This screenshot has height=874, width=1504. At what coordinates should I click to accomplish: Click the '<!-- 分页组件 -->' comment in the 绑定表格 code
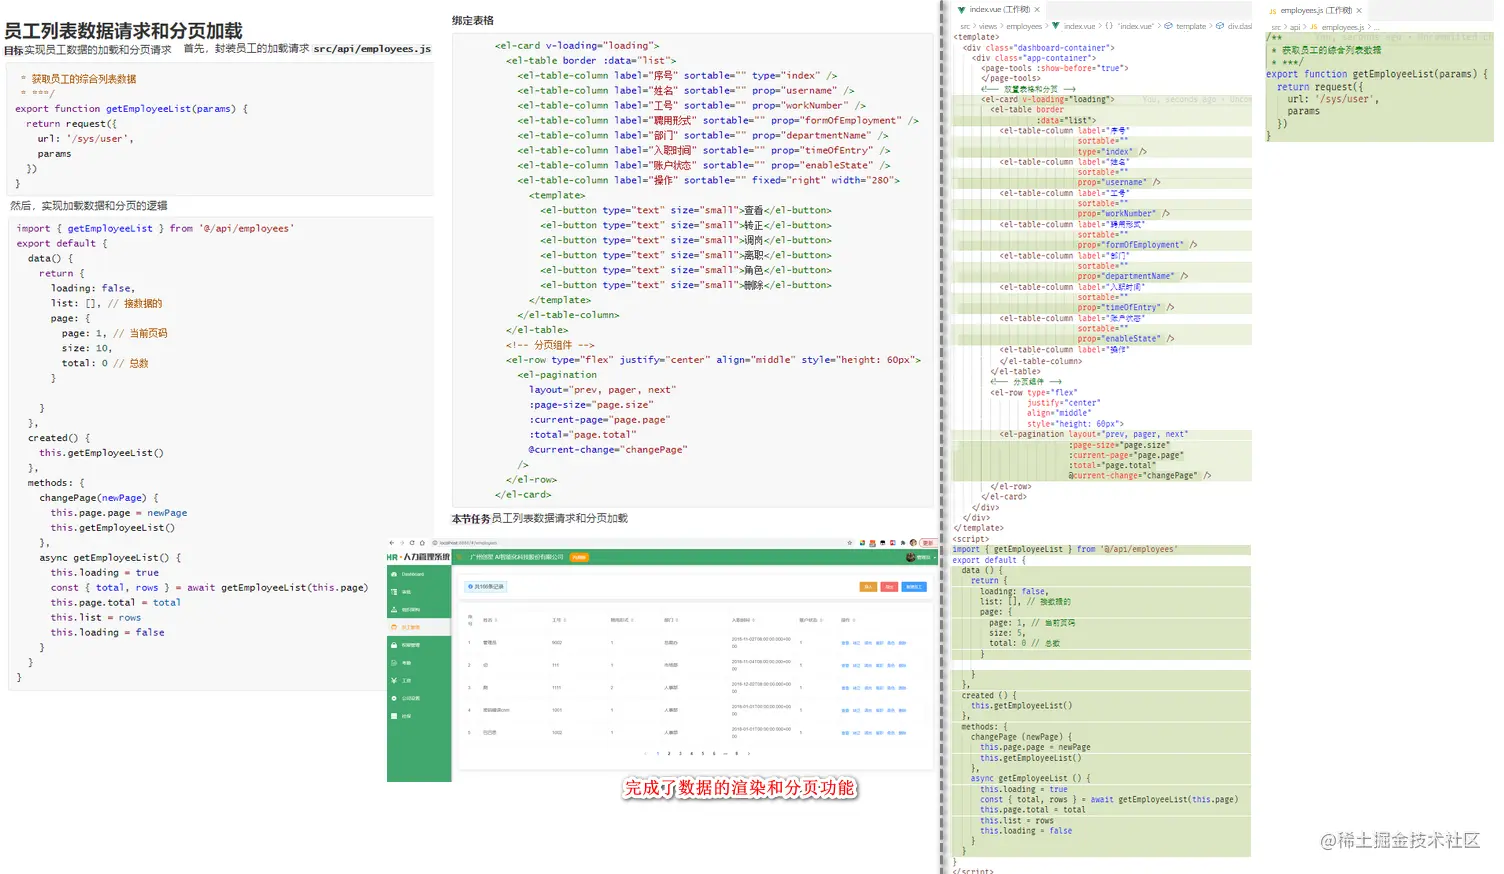click(x=550, y=345)
